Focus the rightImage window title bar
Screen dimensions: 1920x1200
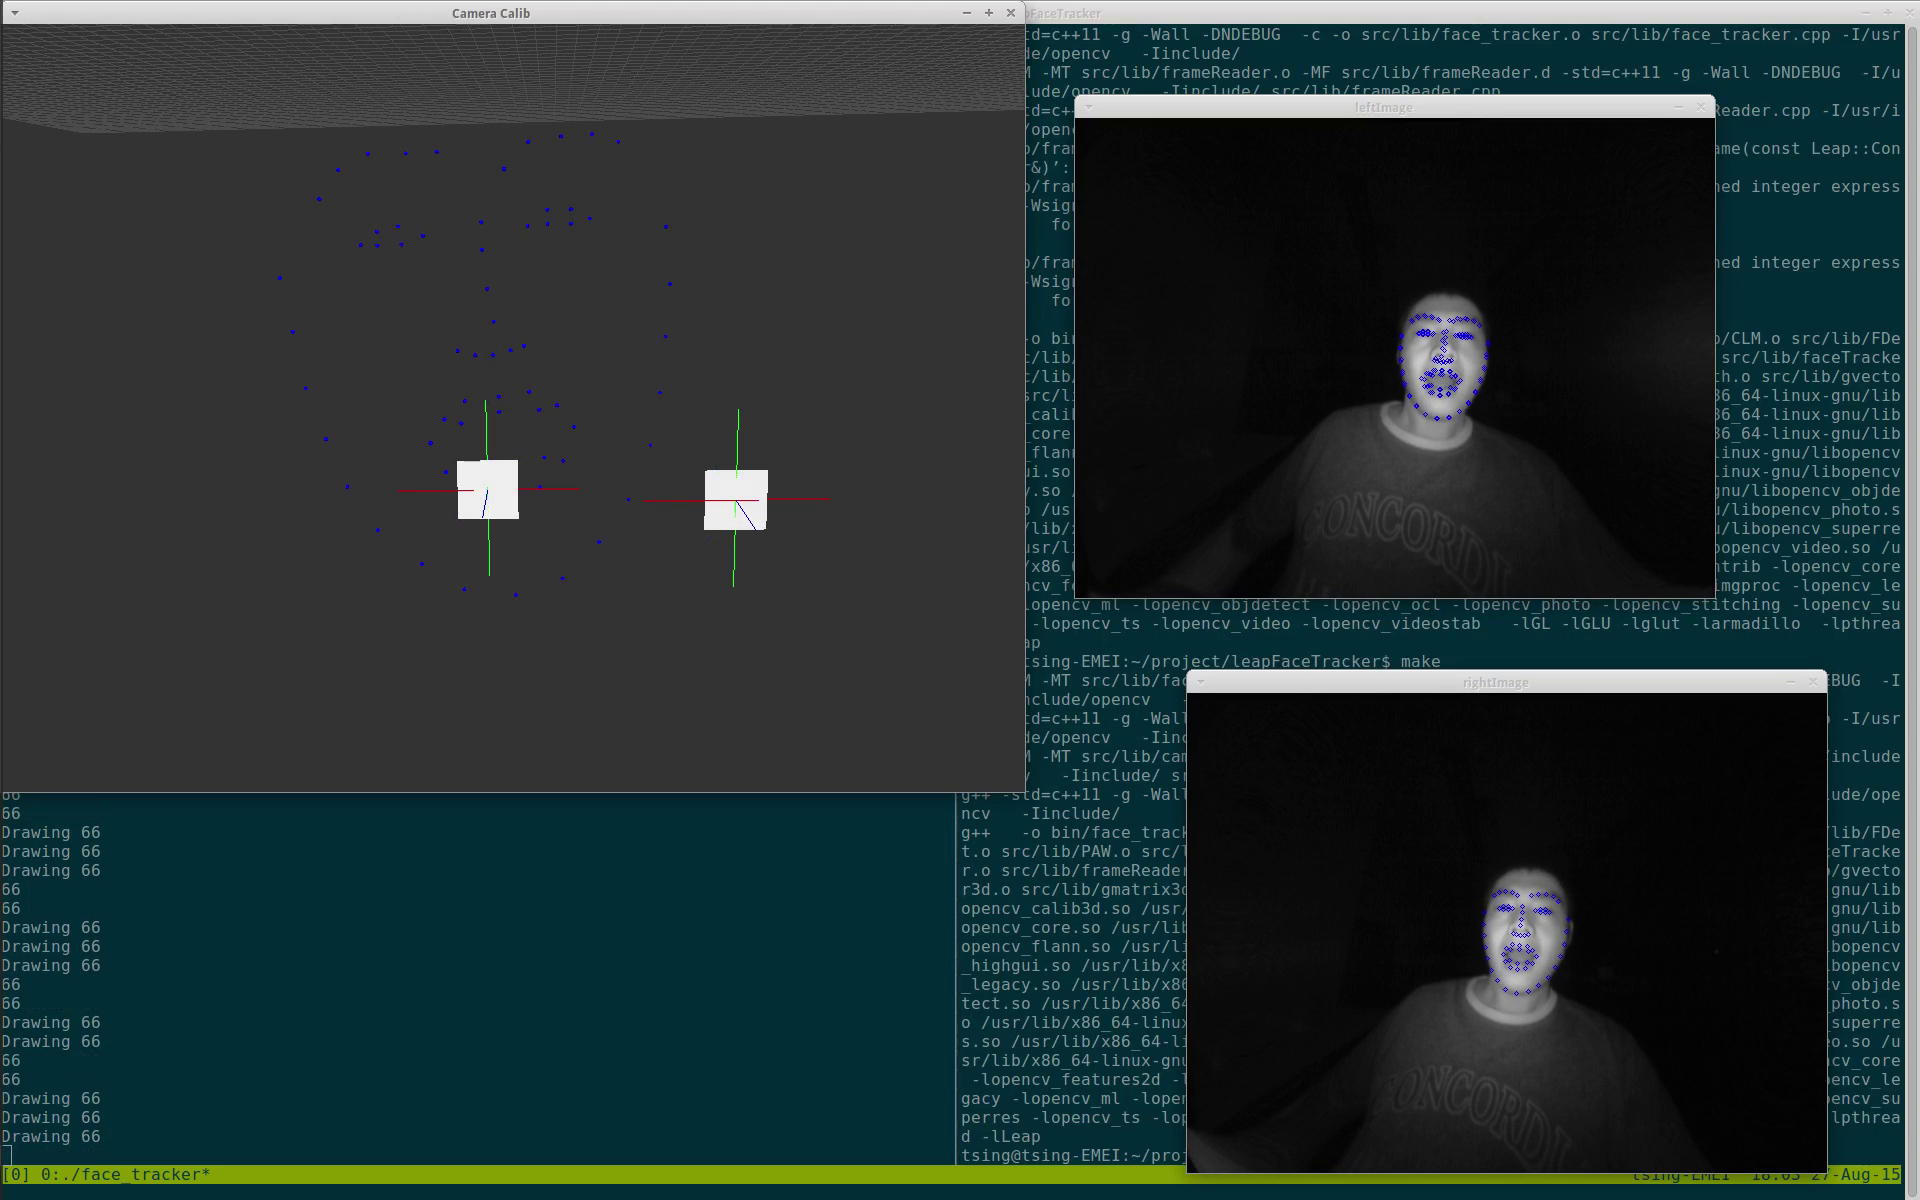point(1495,682)
